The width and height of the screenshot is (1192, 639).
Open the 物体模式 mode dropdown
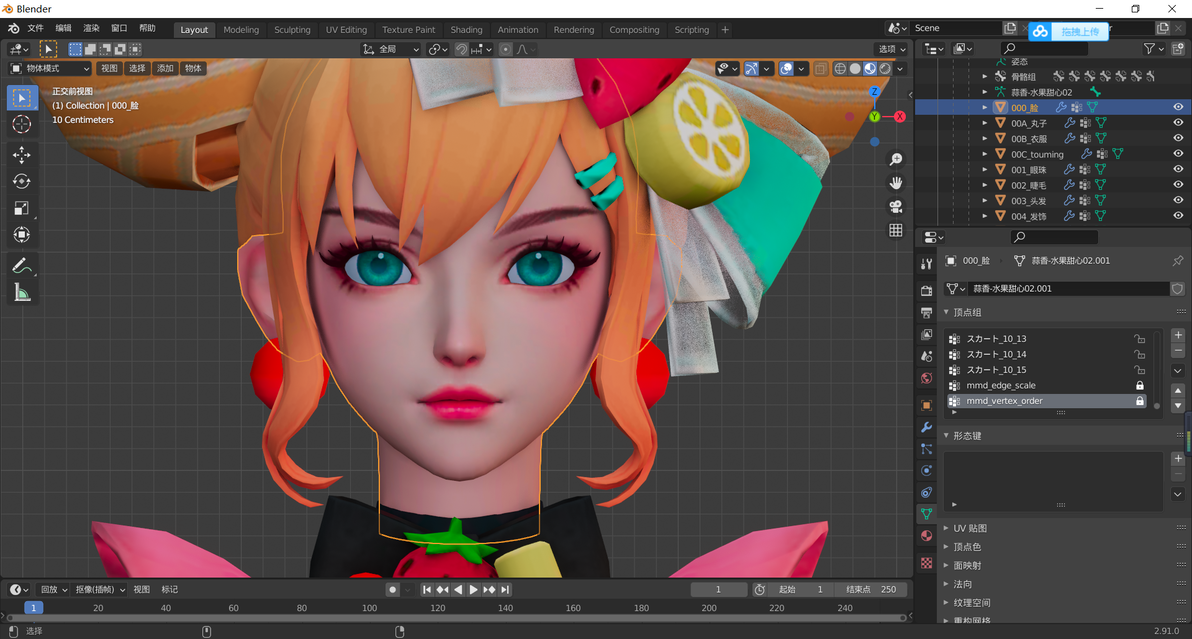[50, 68]
